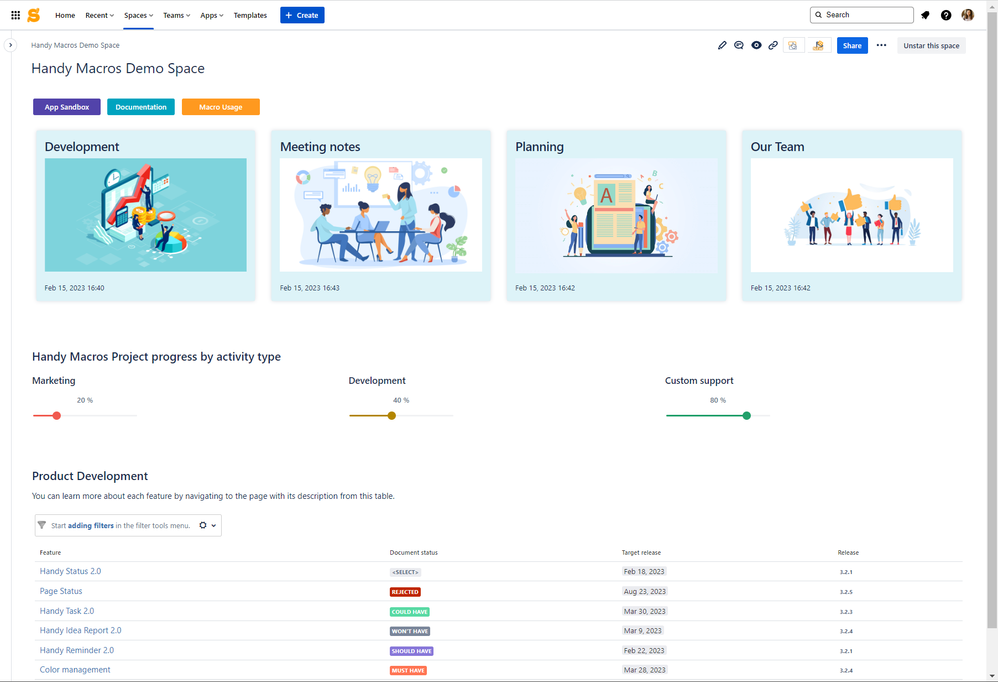Open the Spaces dropdown menu
This screenshot has height=682, width=998.
coord(138,15)
